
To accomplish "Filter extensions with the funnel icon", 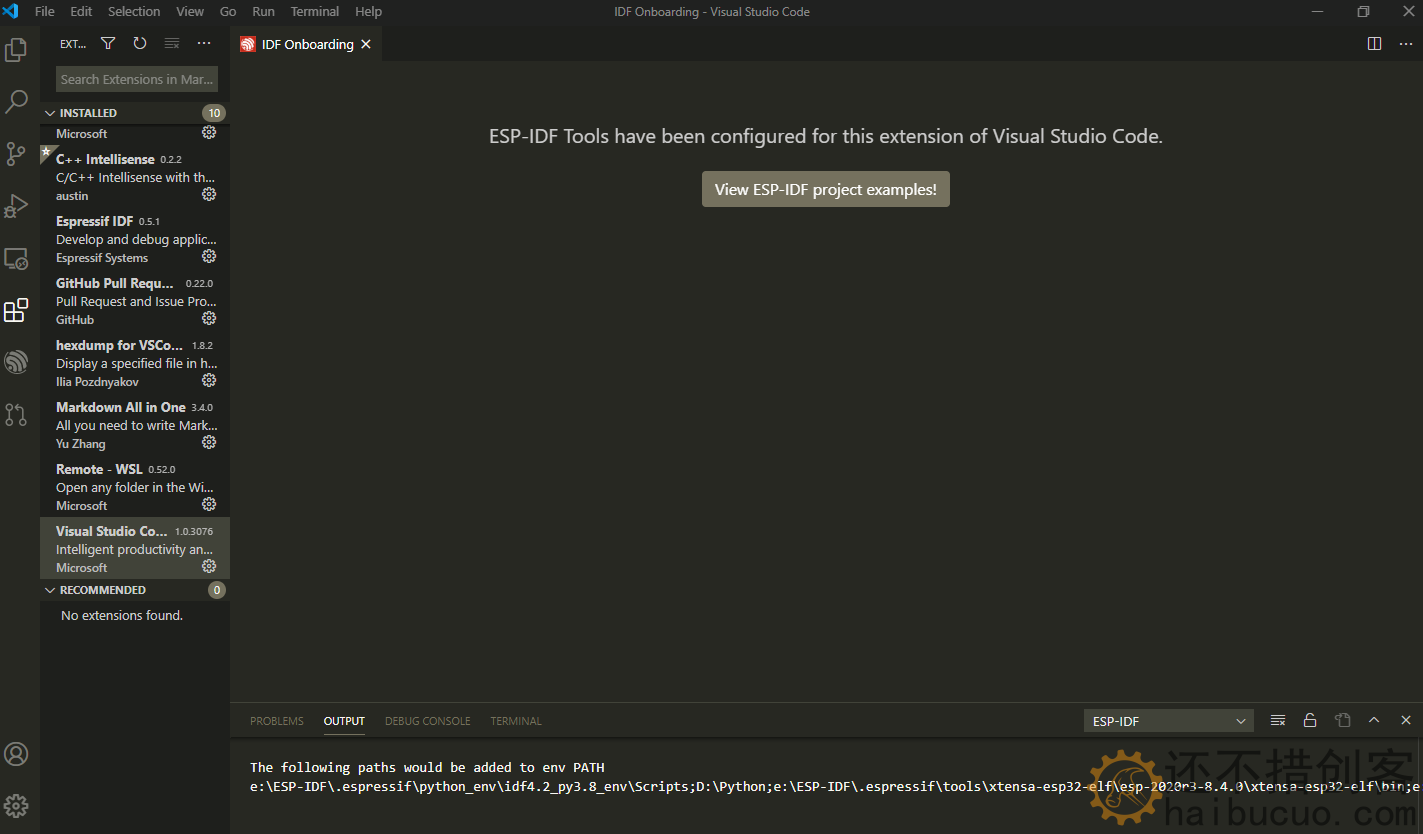I will pyautogui.click(x=108, y=43).
